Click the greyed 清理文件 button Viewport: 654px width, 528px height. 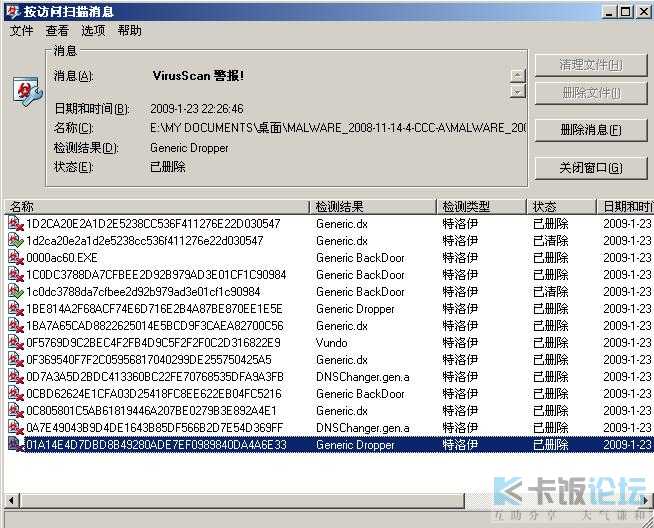click(591, 65)
